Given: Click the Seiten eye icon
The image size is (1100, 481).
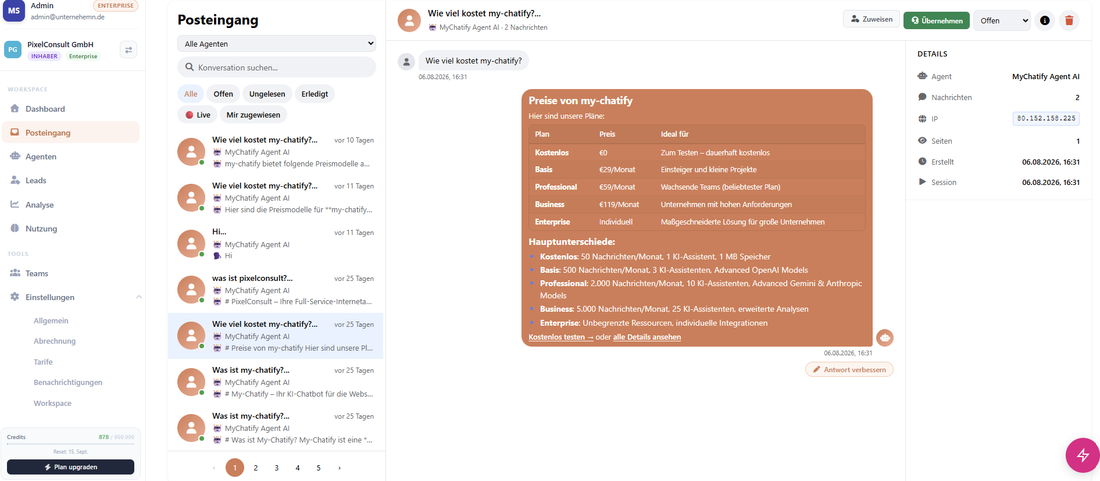Looking at the screenshot, I should (922, 141).
